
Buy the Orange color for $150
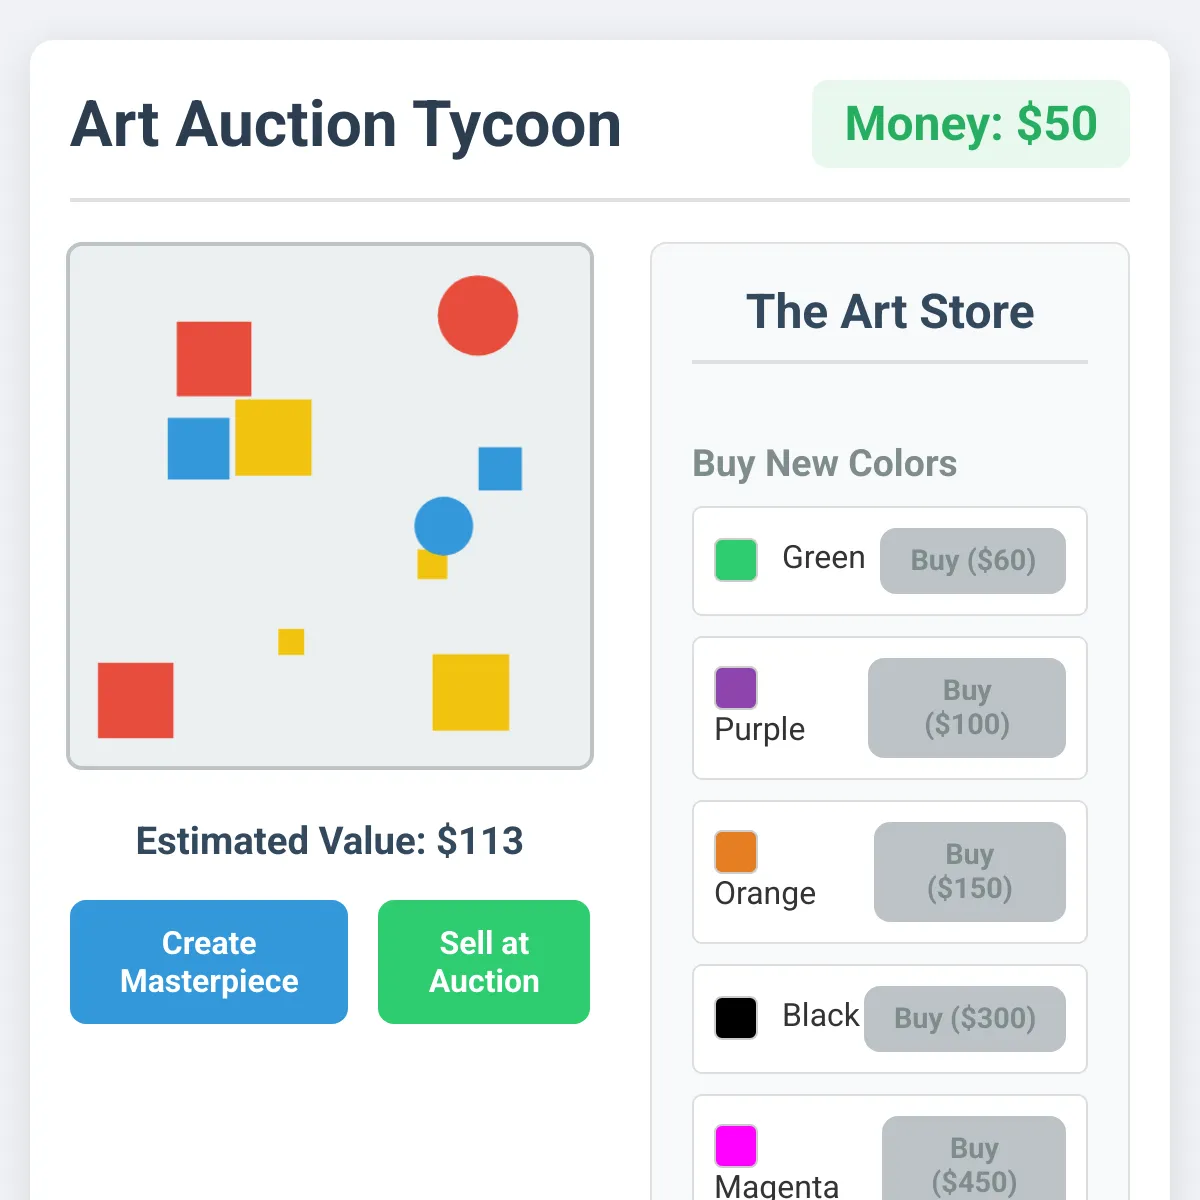pos(970,872)
